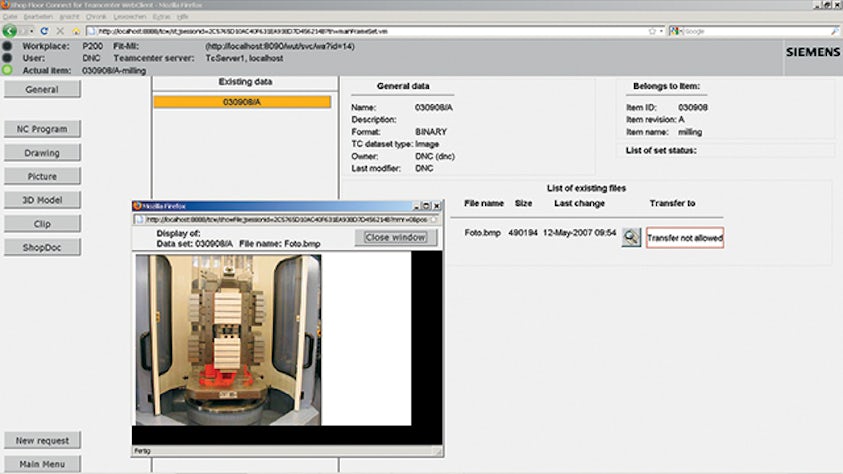Click the machine photo in preview popup
The image size is (843, 474).
pyautogui.click(x=228, y=340)
